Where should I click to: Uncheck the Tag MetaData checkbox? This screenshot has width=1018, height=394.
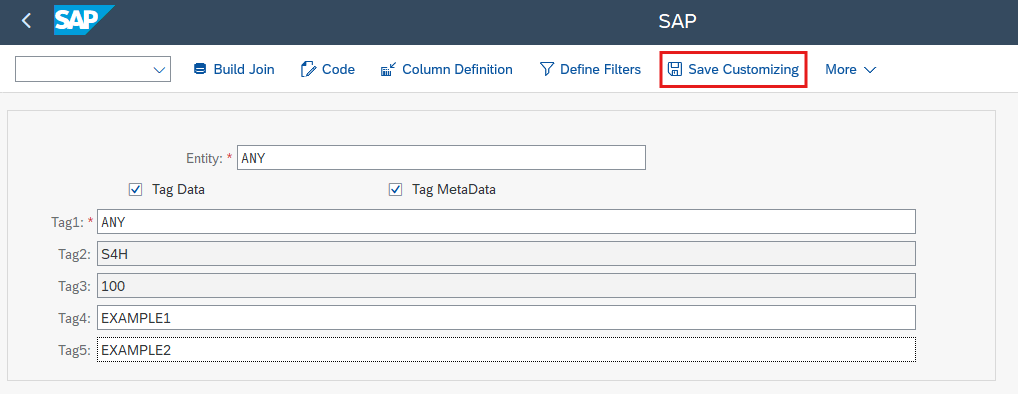click(x=395, y=190)
